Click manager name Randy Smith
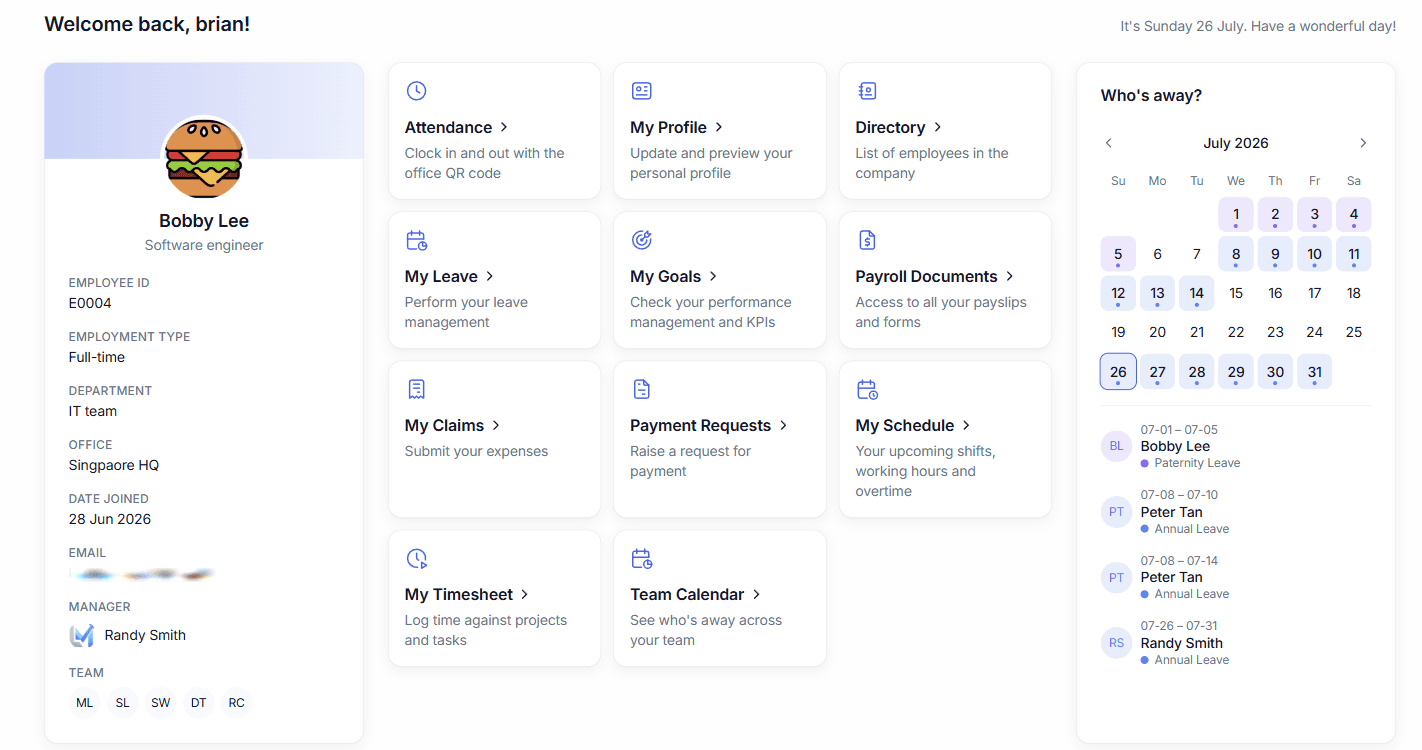The height and width of the screenshot is (750, 1422). tap(145, 635)
